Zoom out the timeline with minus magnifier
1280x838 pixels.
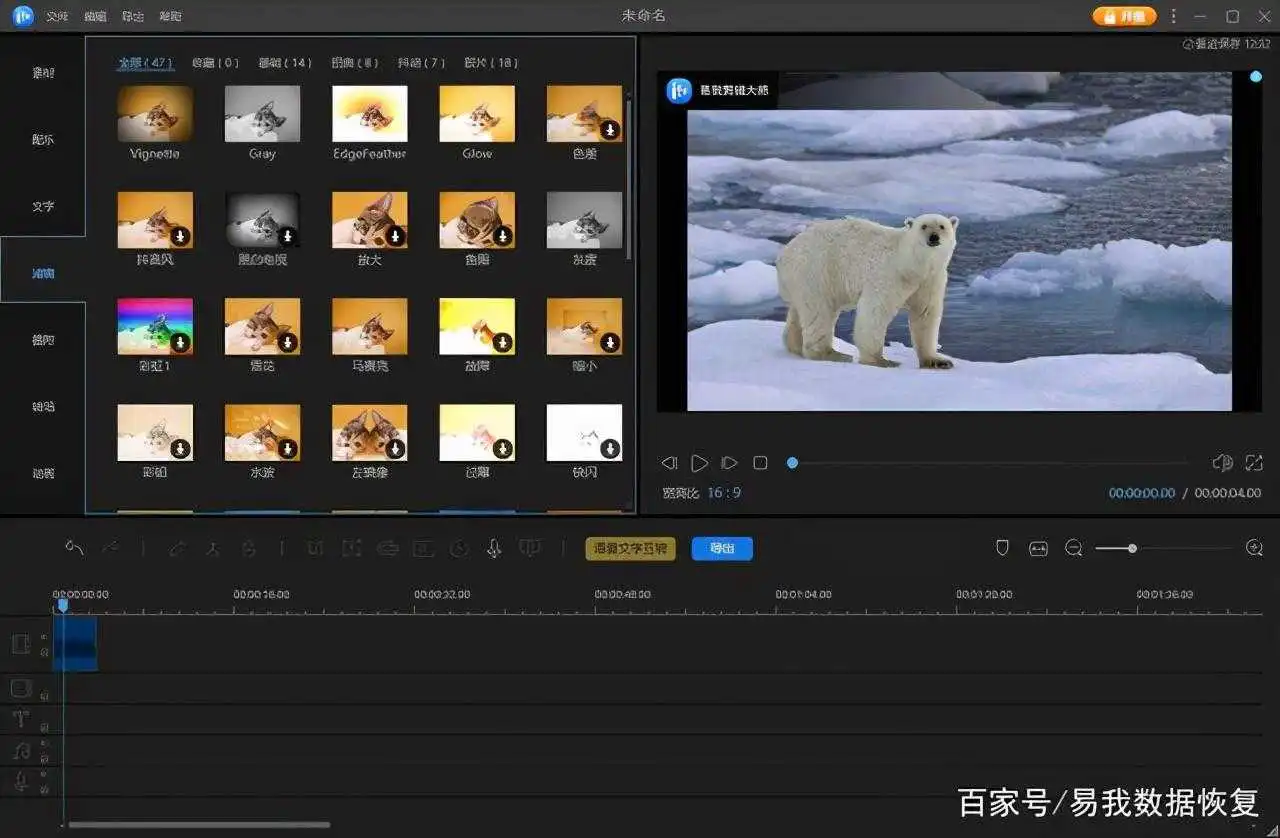click(x=1074, y=548)
